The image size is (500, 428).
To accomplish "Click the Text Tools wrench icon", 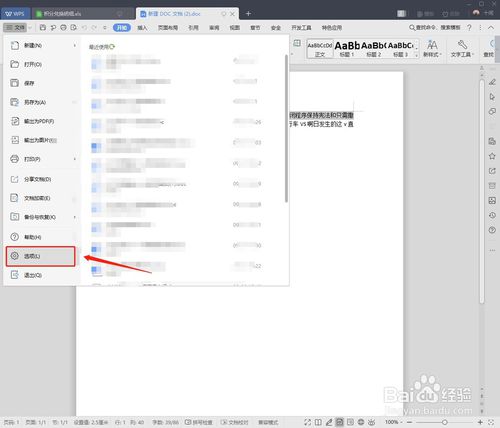I will [x=462, y=45].
